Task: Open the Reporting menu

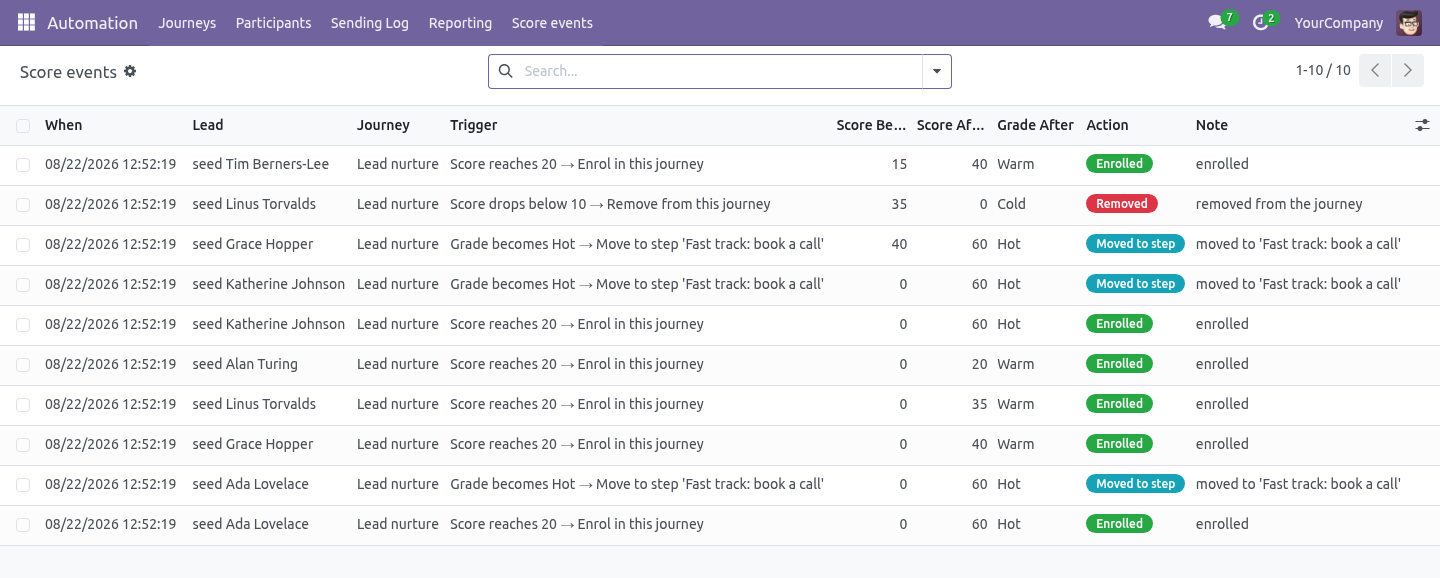Action: pyautogui.click(x=460, y=22)
